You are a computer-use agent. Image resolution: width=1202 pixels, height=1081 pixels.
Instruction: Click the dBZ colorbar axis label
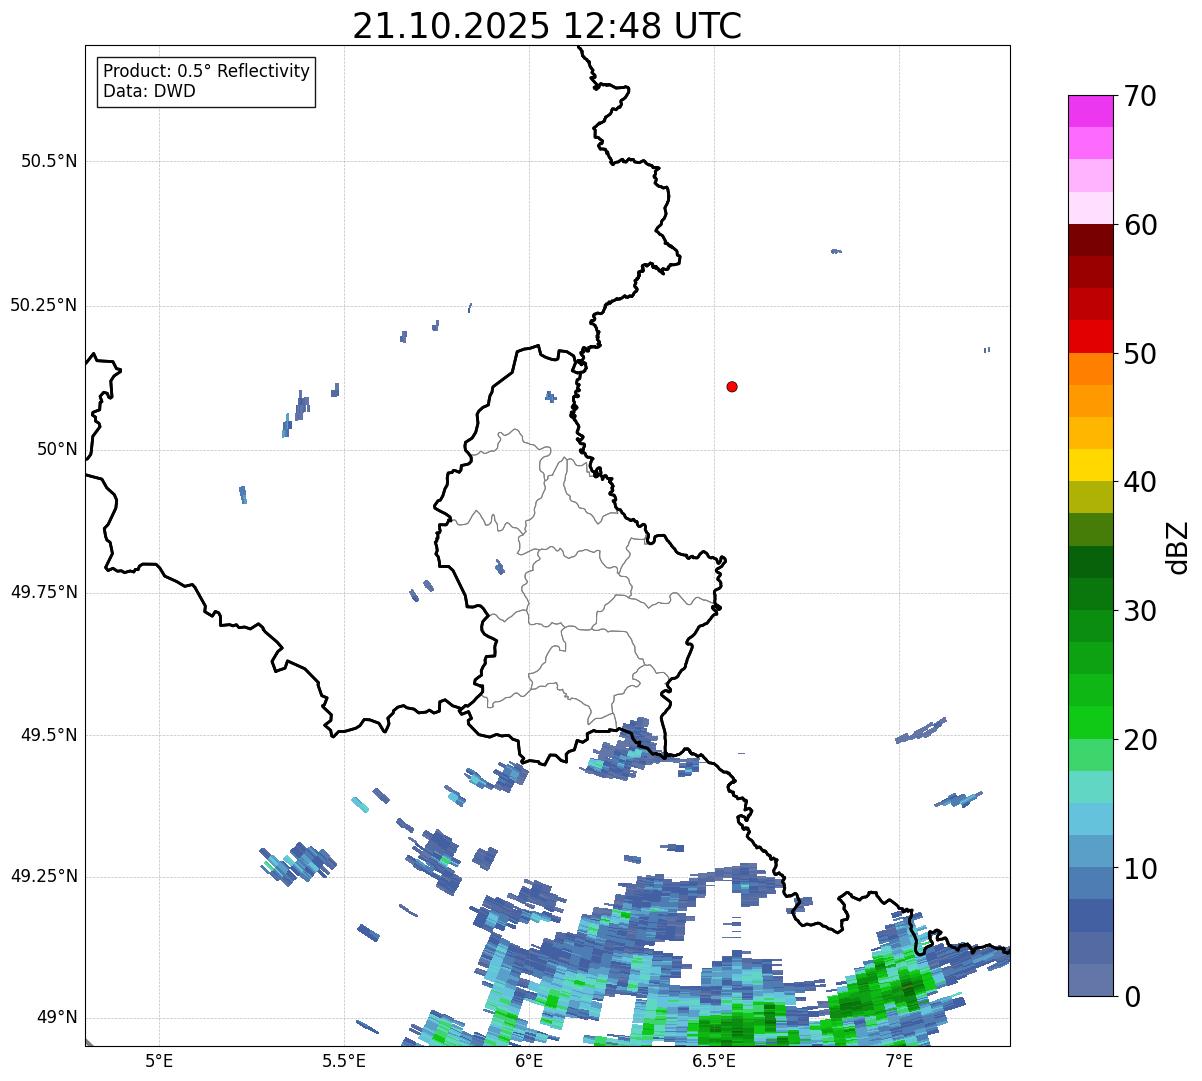(x=1178, y=546)
